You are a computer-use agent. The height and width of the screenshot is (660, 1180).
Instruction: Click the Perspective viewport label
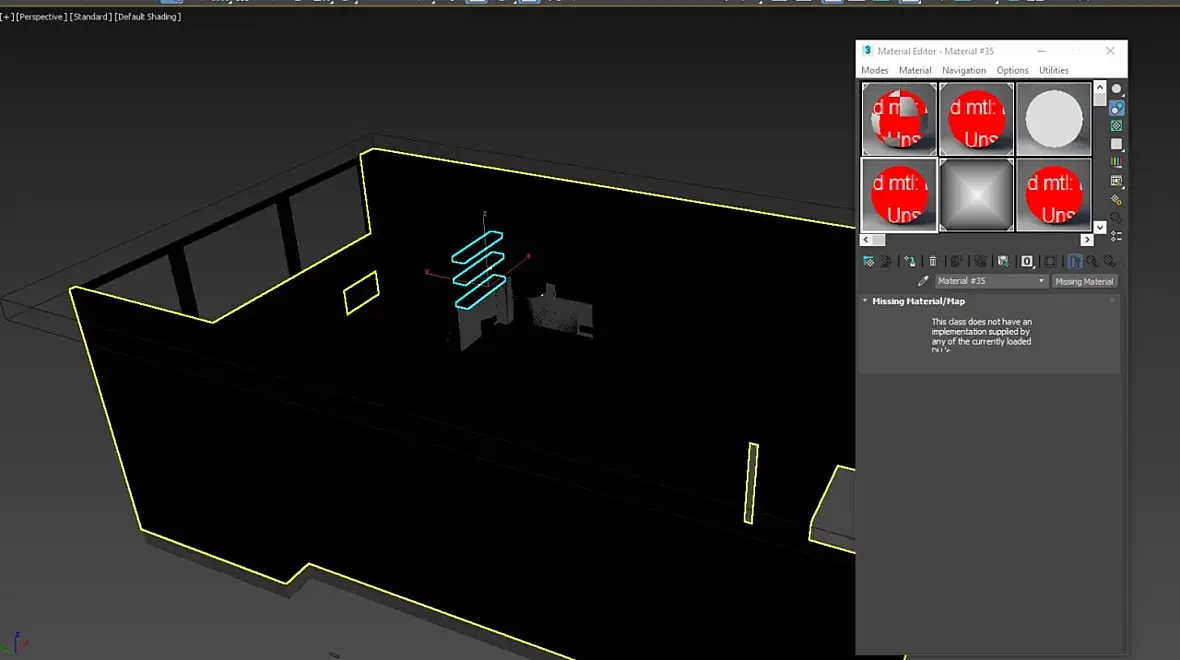[41, 17]
